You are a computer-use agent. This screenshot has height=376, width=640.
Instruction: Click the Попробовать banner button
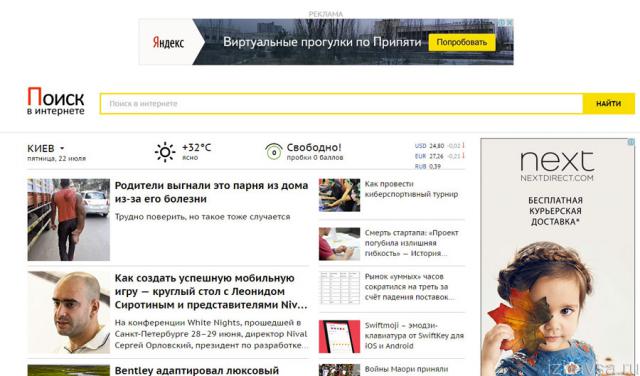462,42
